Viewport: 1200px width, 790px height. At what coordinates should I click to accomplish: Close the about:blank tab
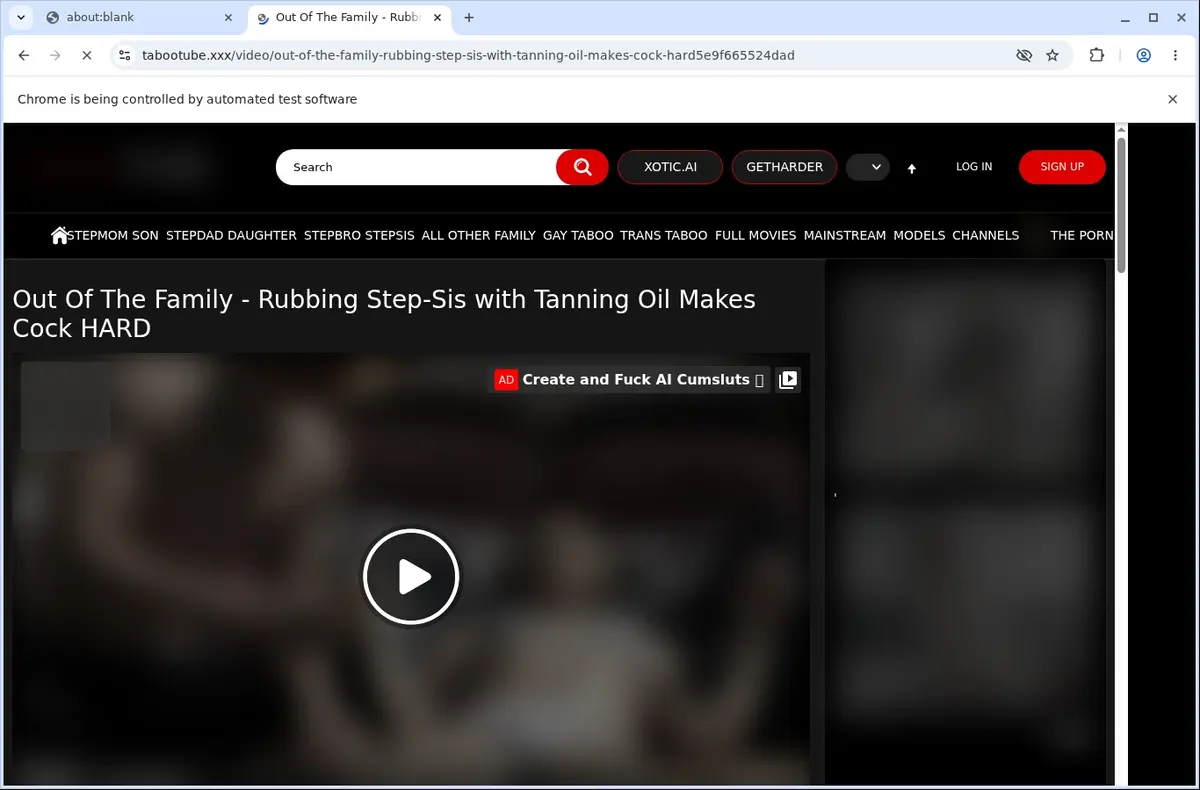[228, 17]
